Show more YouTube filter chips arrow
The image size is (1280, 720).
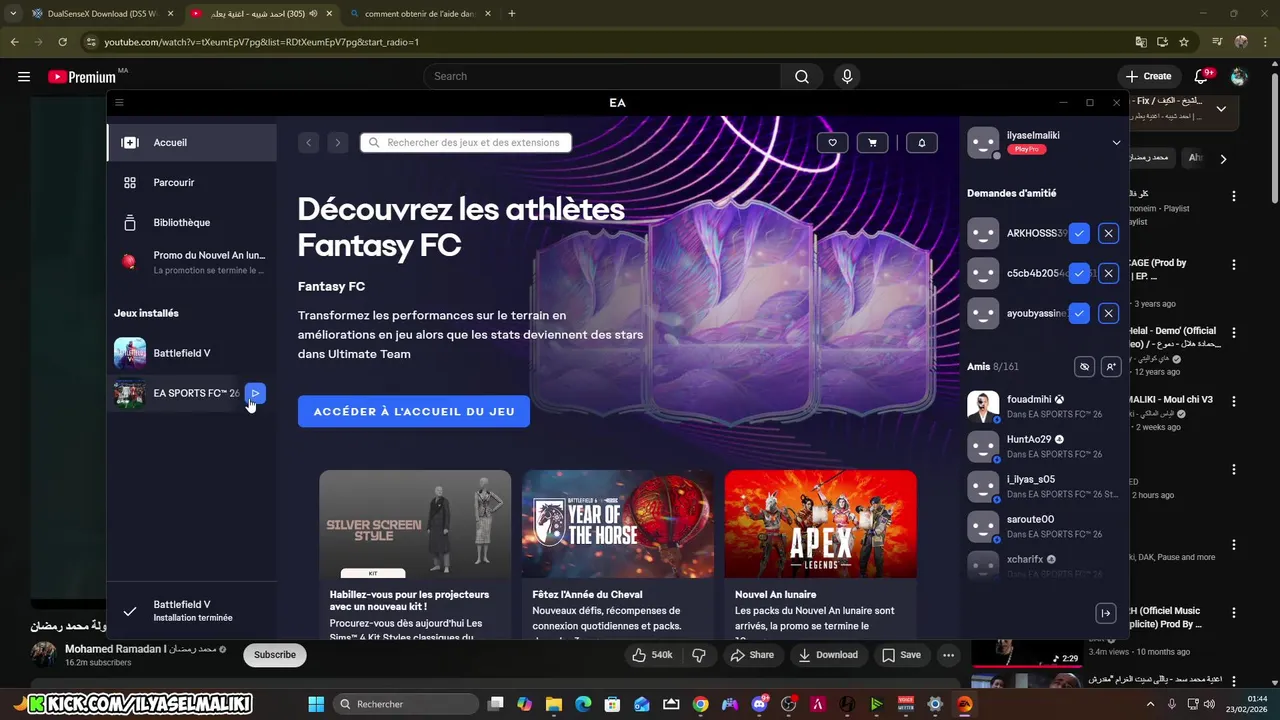coord(1223,158)
